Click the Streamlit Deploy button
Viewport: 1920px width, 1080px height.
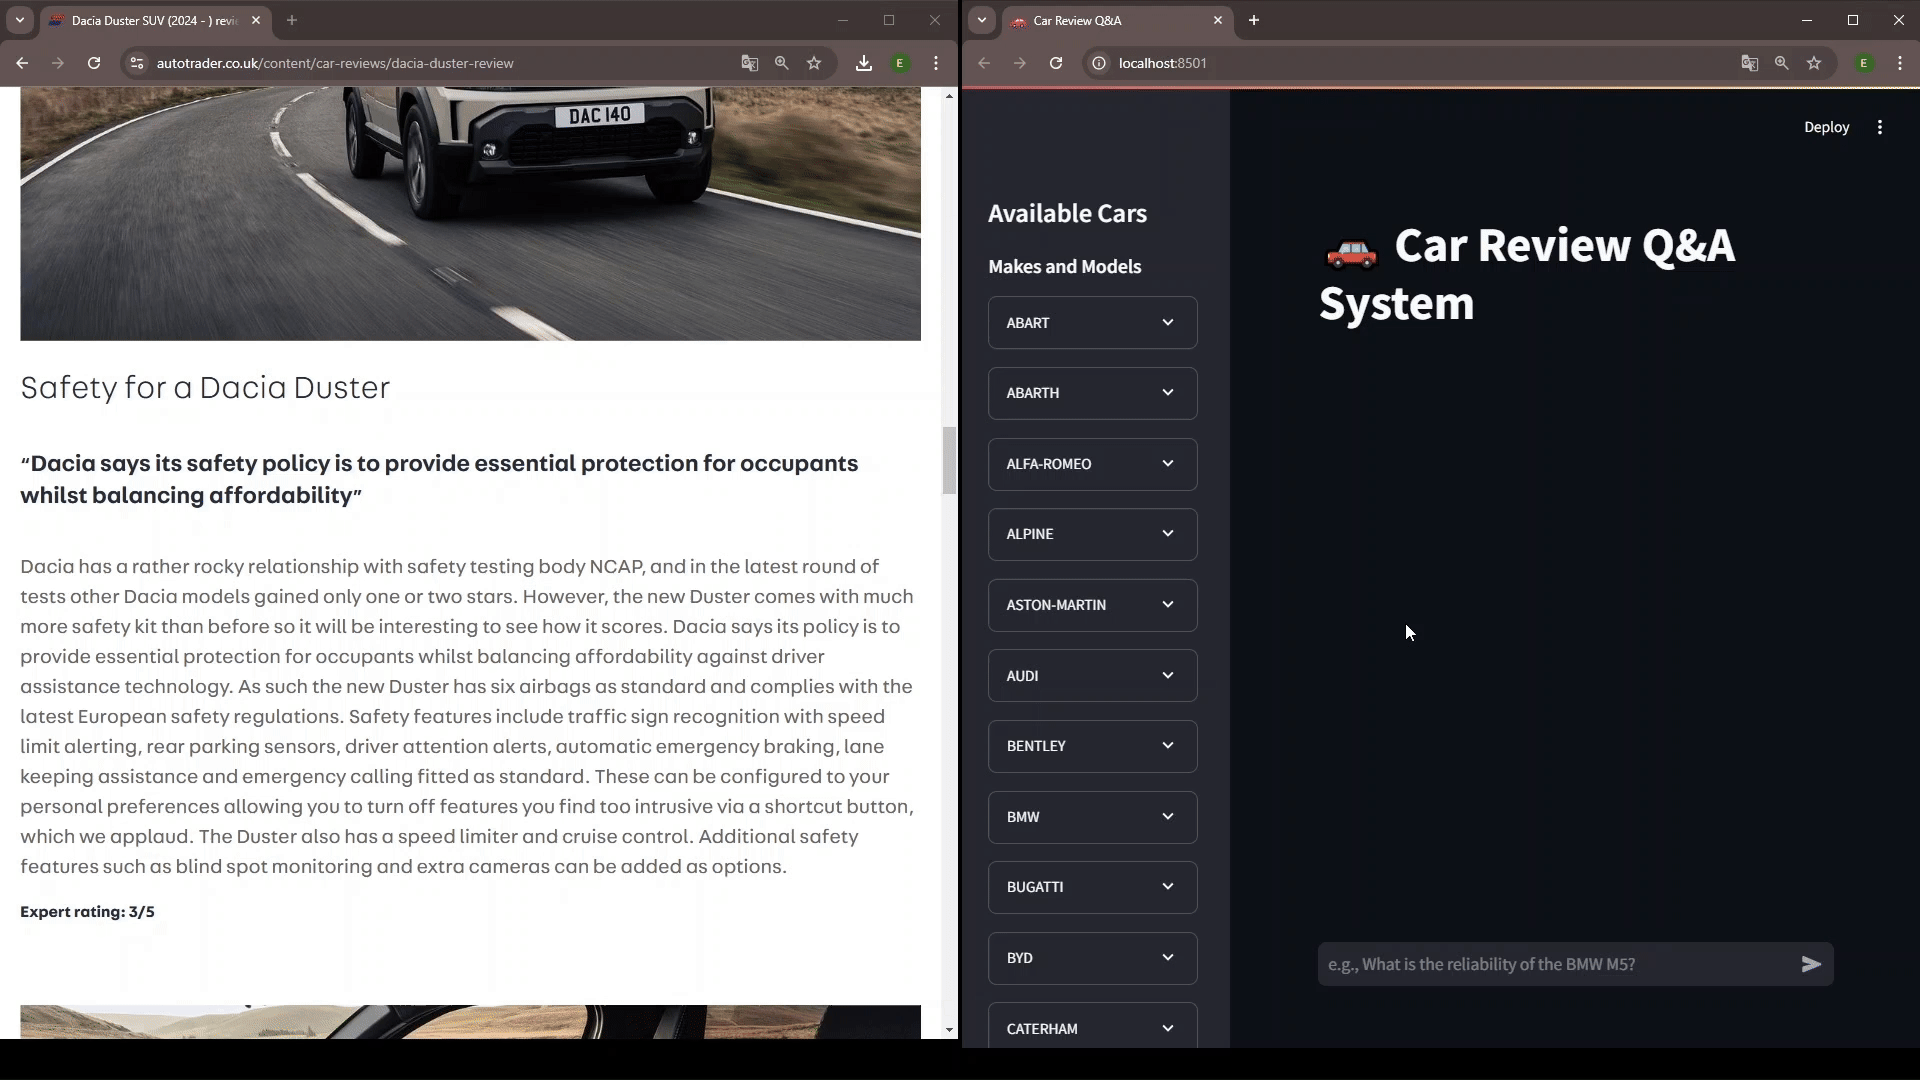tap(1826, 127)
